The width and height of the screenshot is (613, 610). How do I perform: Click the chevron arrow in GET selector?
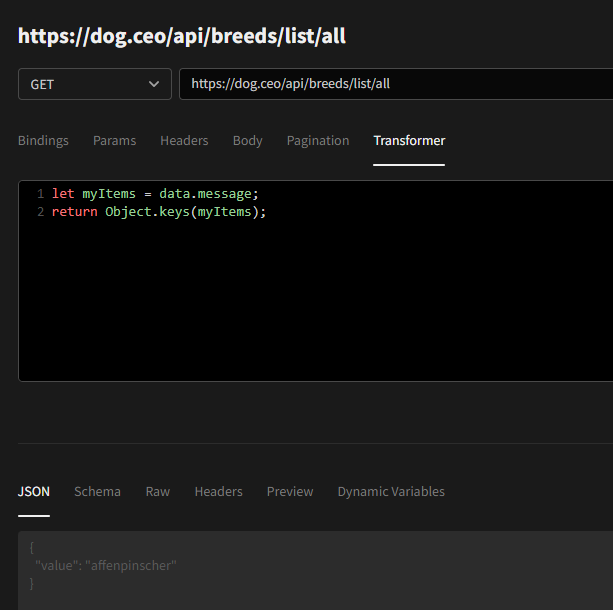pos(154,84)
